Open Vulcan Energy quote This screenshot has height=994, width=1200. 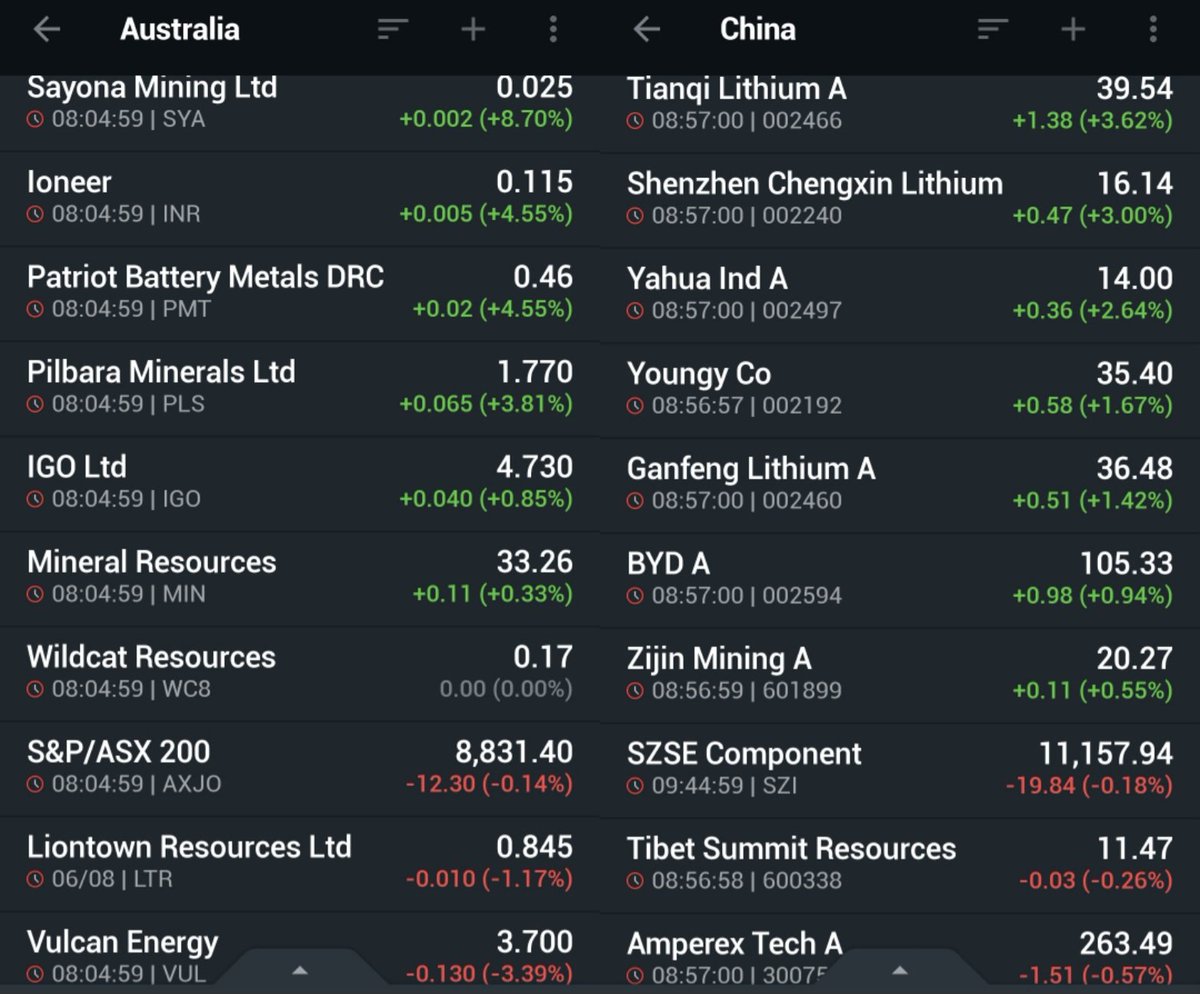pos(300,949)
